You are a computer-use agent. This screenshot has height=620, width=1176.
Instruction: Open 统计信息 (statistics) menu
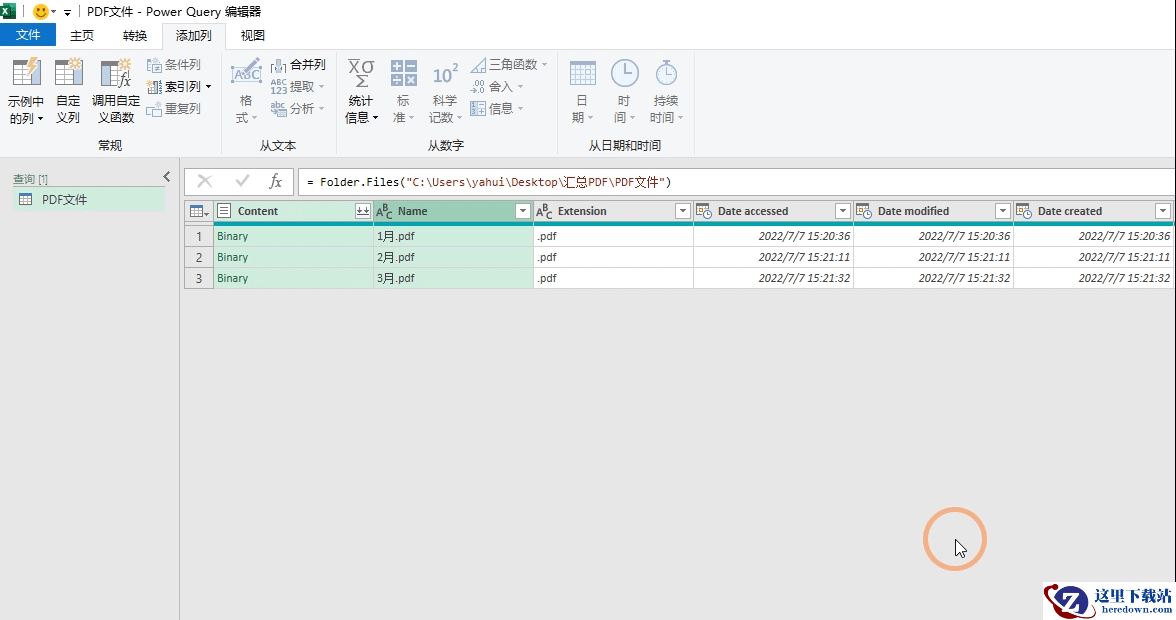pyautogui.click(x=362, y=91)
